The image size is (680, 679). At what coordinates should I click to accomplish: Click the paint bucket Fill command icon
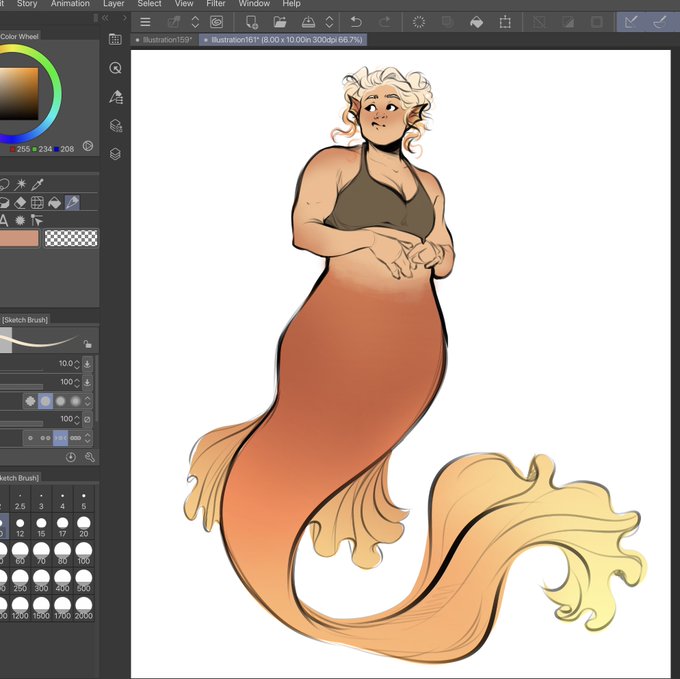tap(477, 22)
